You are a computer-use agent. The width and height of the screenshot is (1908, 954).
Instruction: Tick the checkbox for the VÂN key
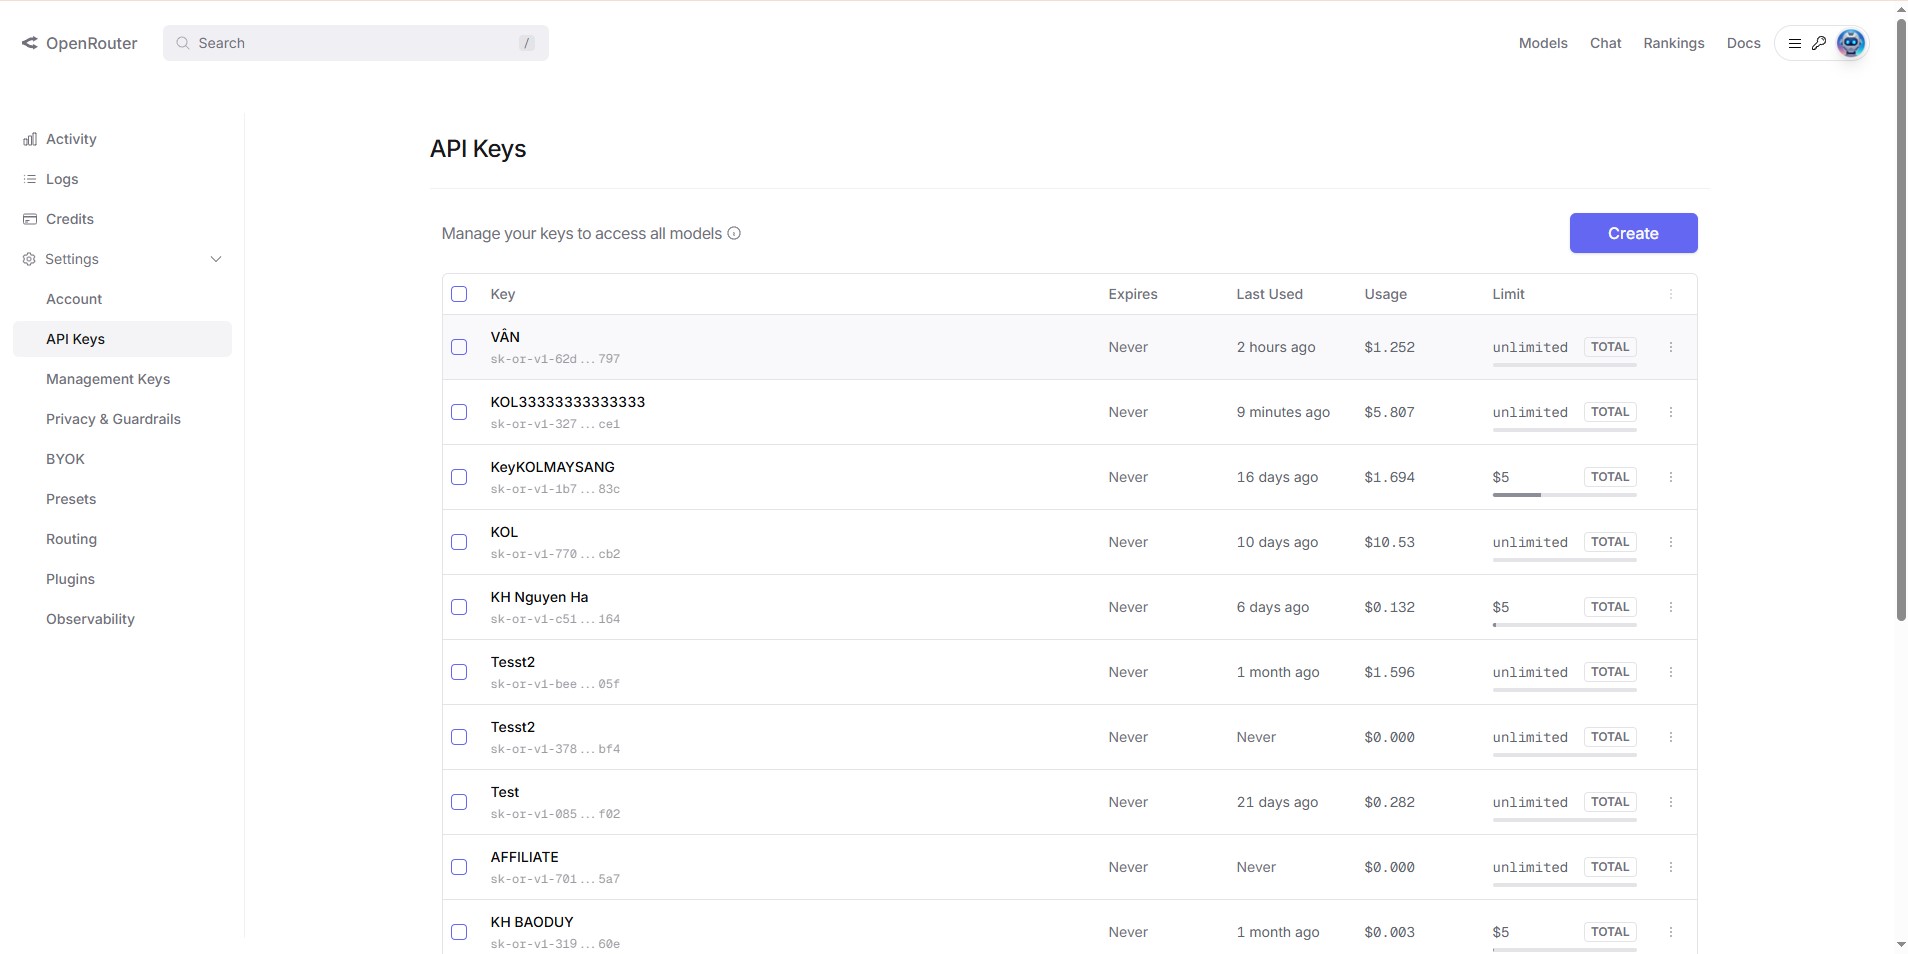(x=459, y=347)
